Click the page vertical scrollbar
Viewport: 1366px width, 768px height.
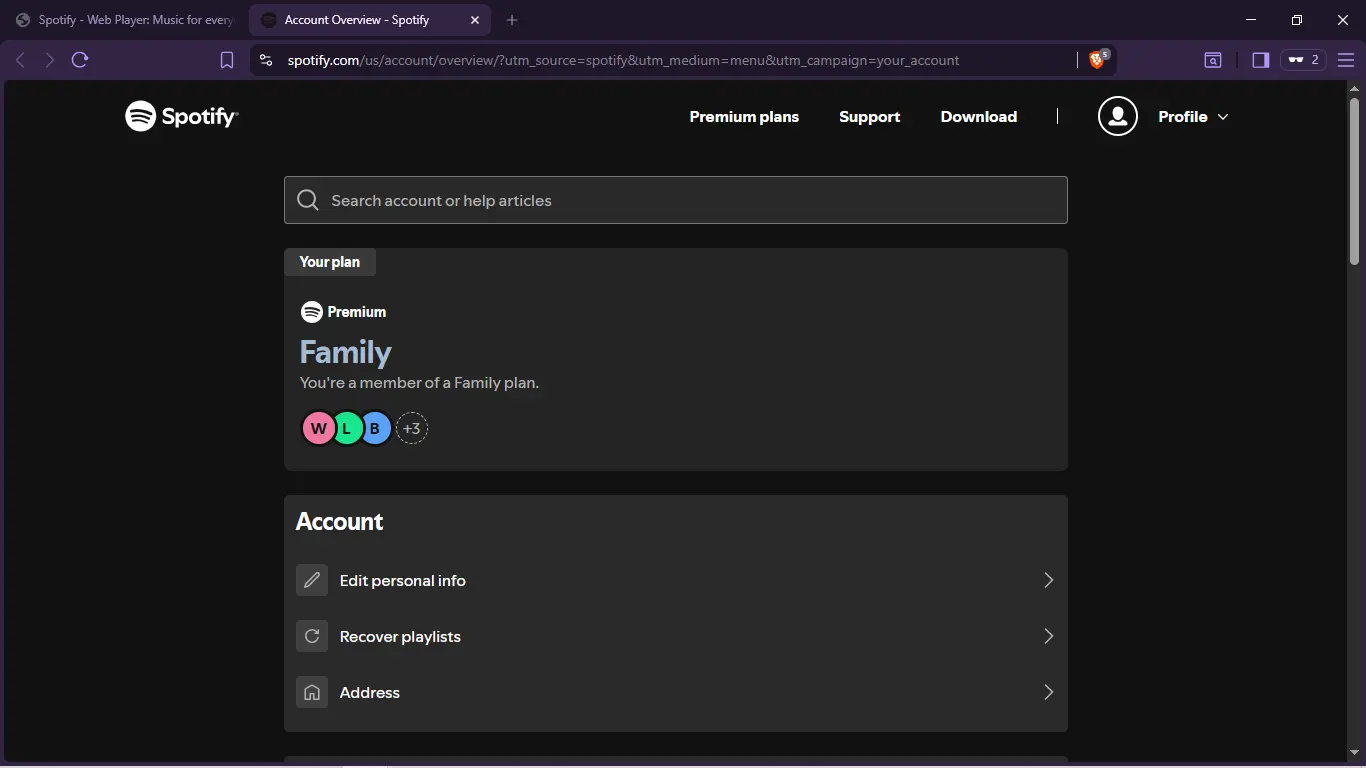point(1355,180)
